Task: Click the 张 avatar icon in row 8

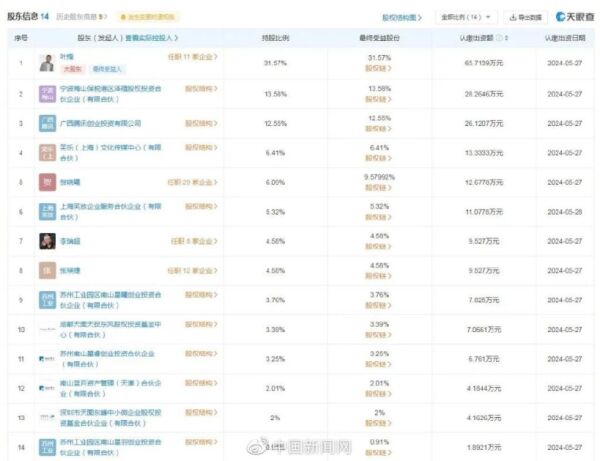Action: [x=47, y=270]
